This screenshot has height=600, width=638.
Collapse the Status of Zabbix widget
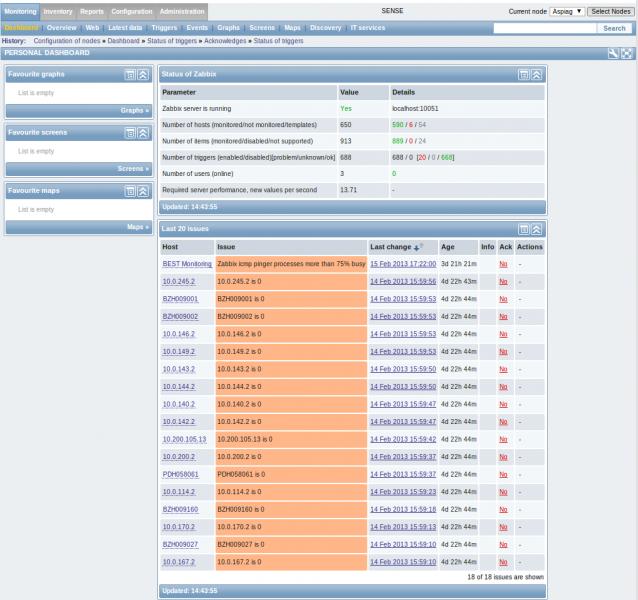pos(537,74)
